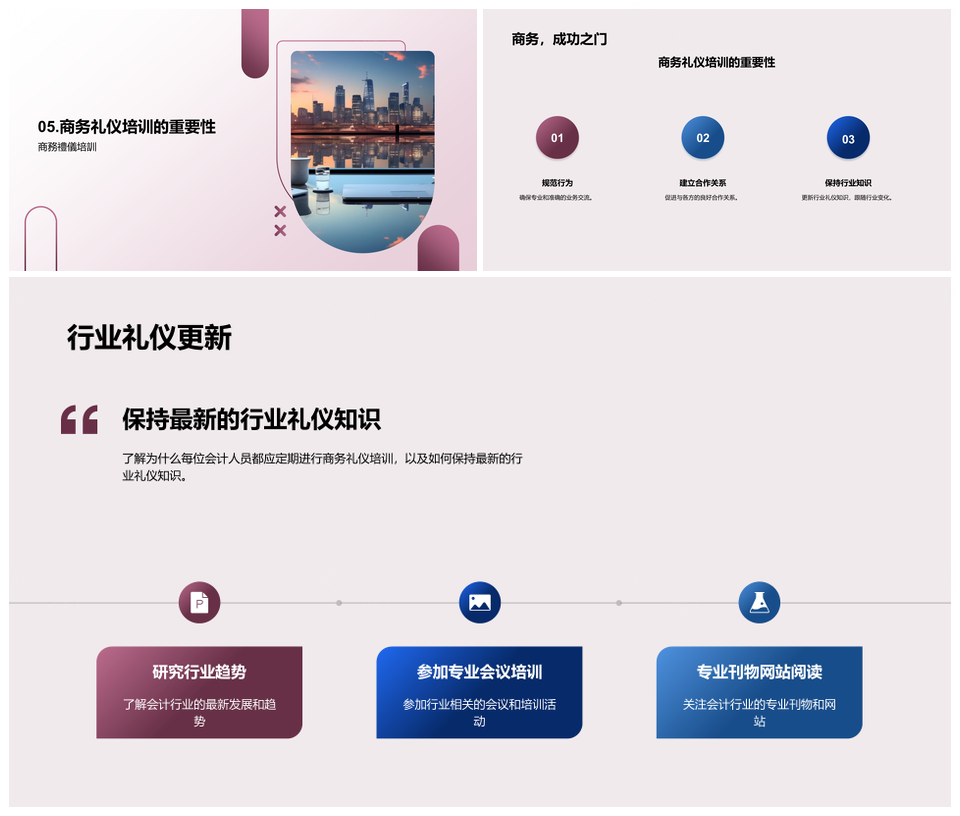Click the label 保持行业知识
960x816 pixels.
(848, 183)
